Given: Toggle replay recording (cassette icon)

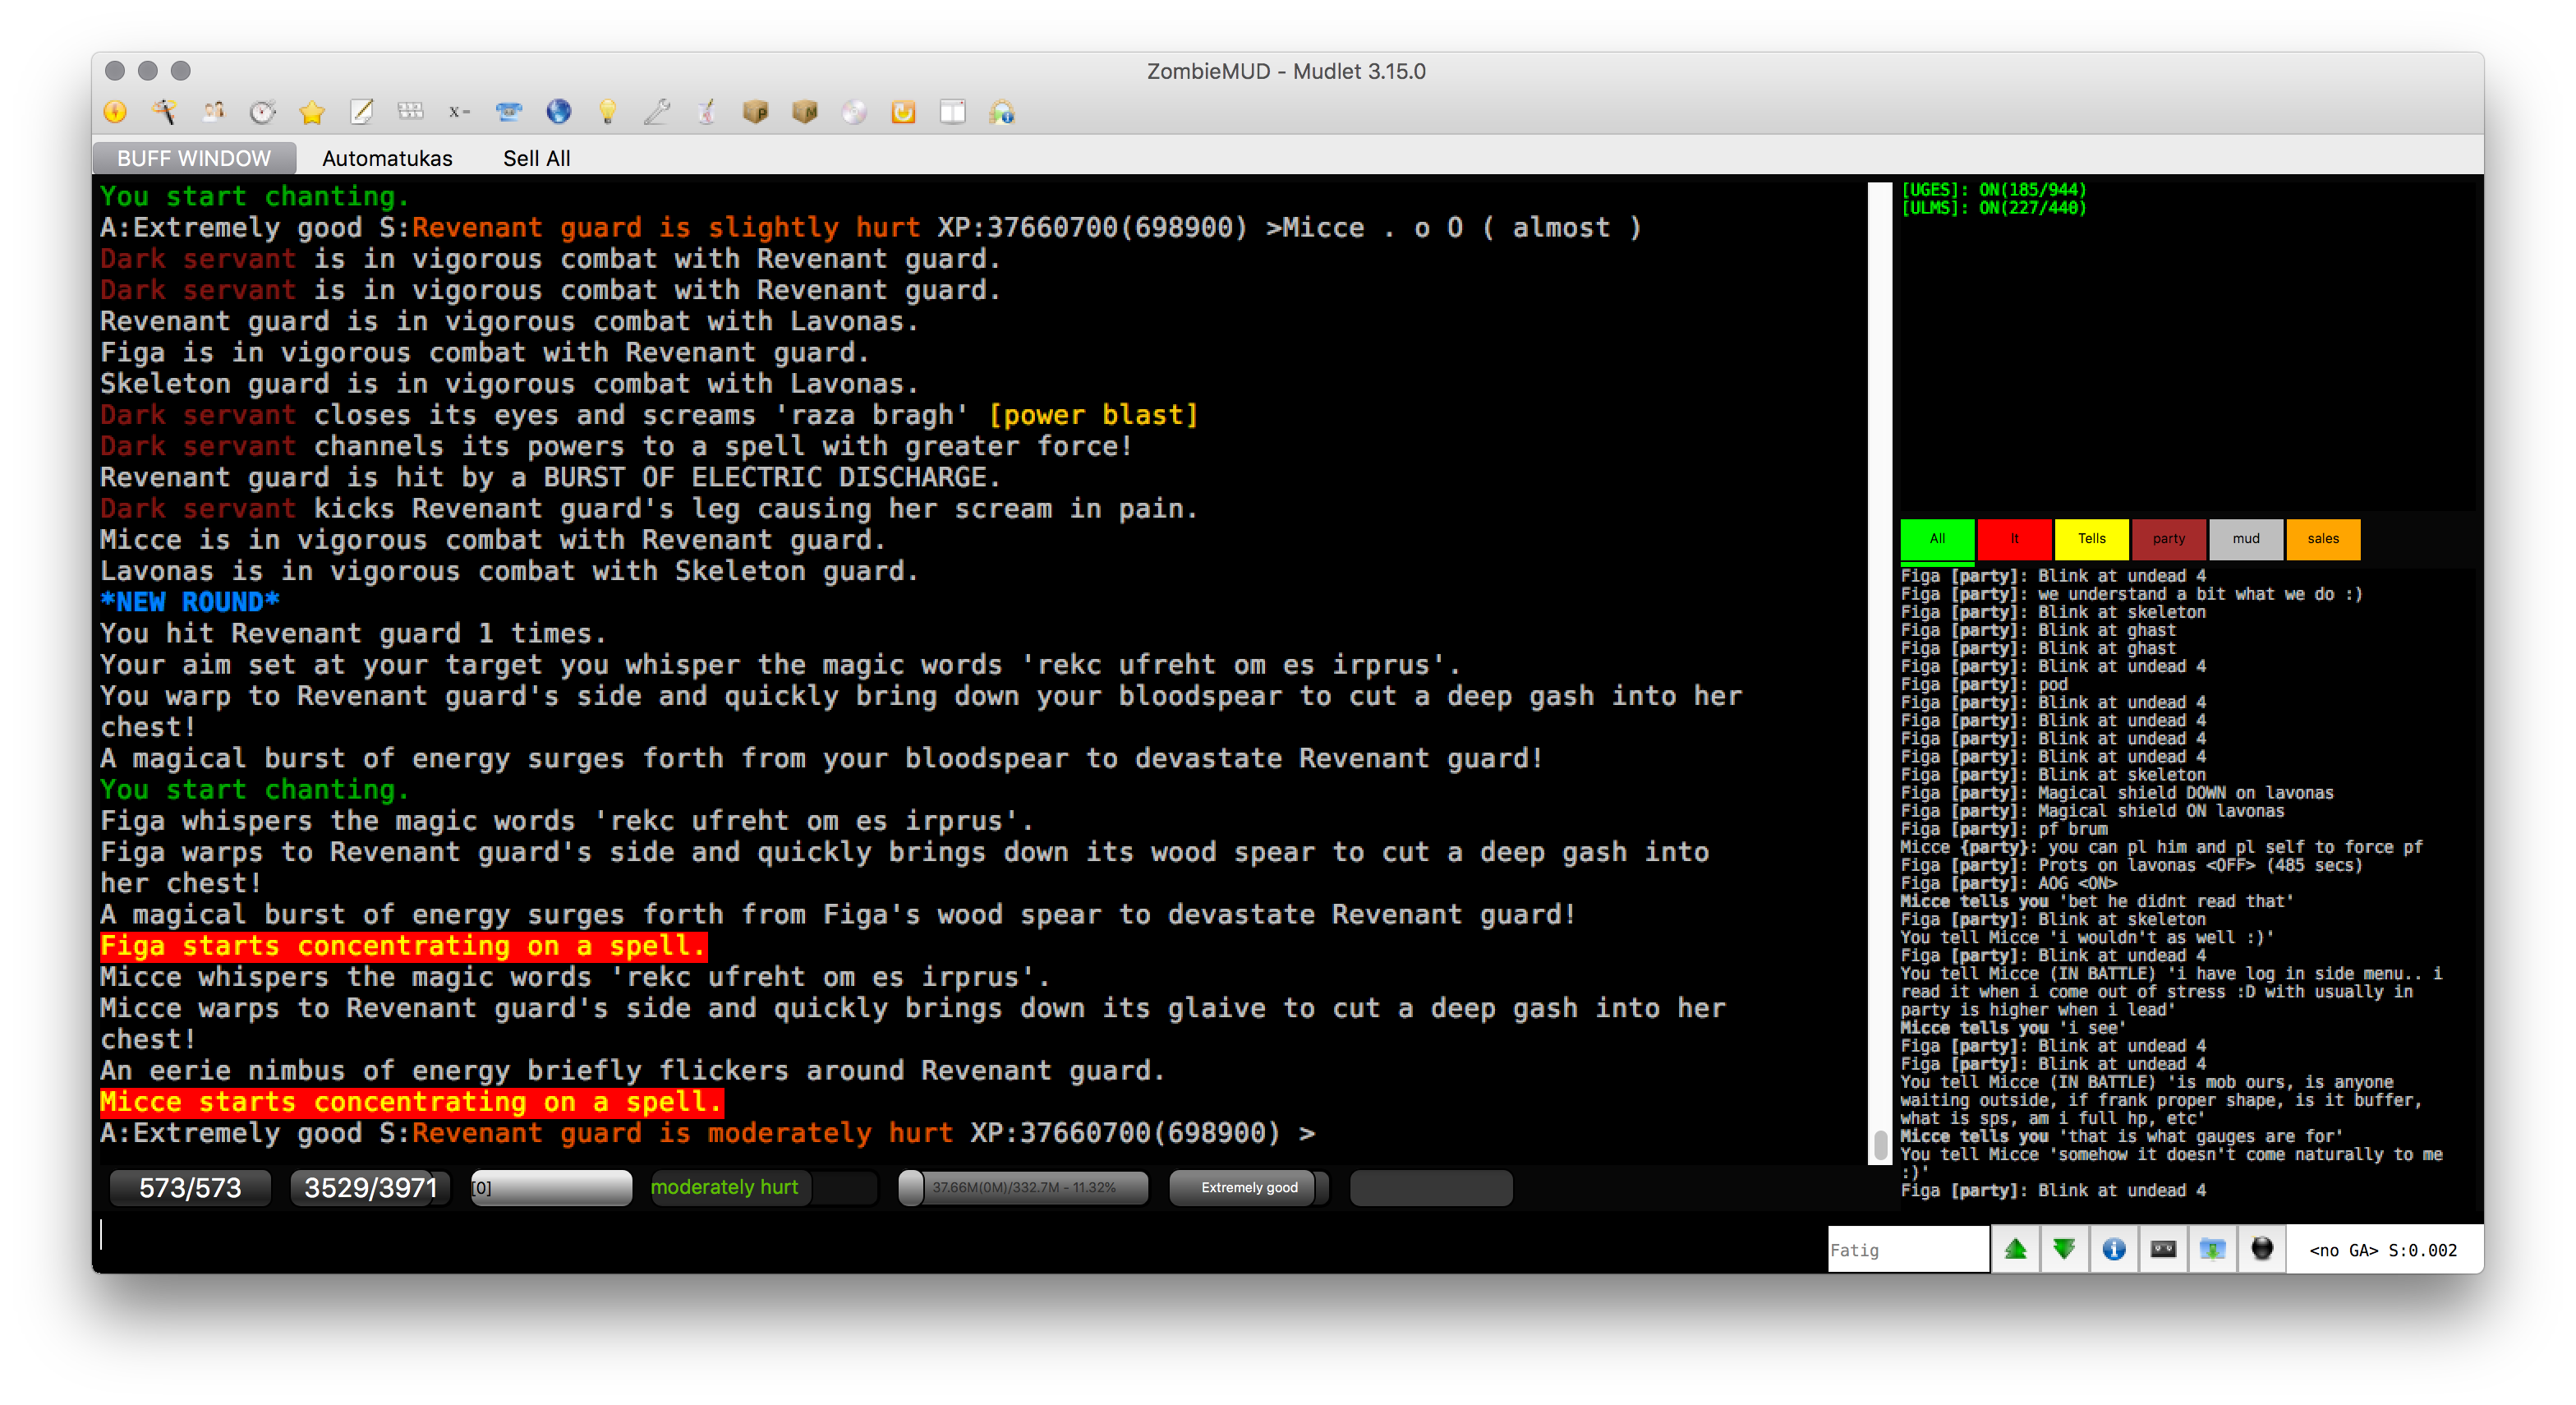Looking at the screenshot, I should click(x=2163, y=1249).
